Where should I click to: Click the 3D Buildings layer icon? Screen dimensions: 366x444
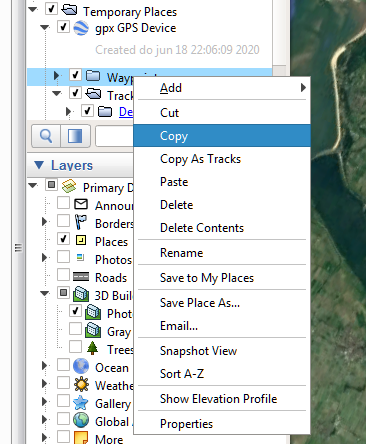click(x=81, y=294)
